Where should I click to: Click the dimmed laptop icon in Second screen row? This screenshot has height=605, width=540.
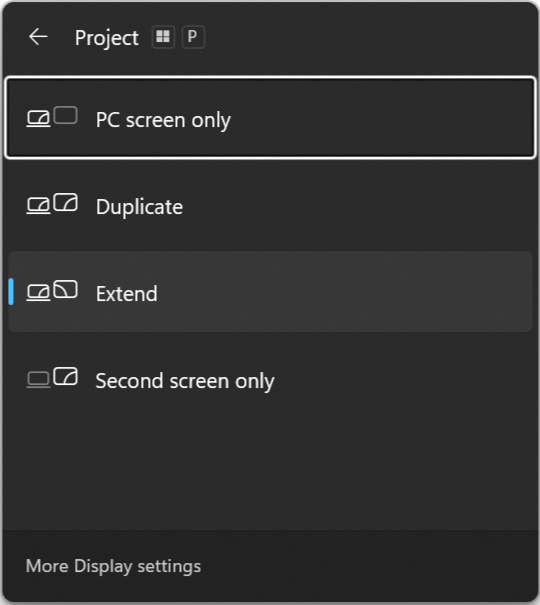pos(38,379)
